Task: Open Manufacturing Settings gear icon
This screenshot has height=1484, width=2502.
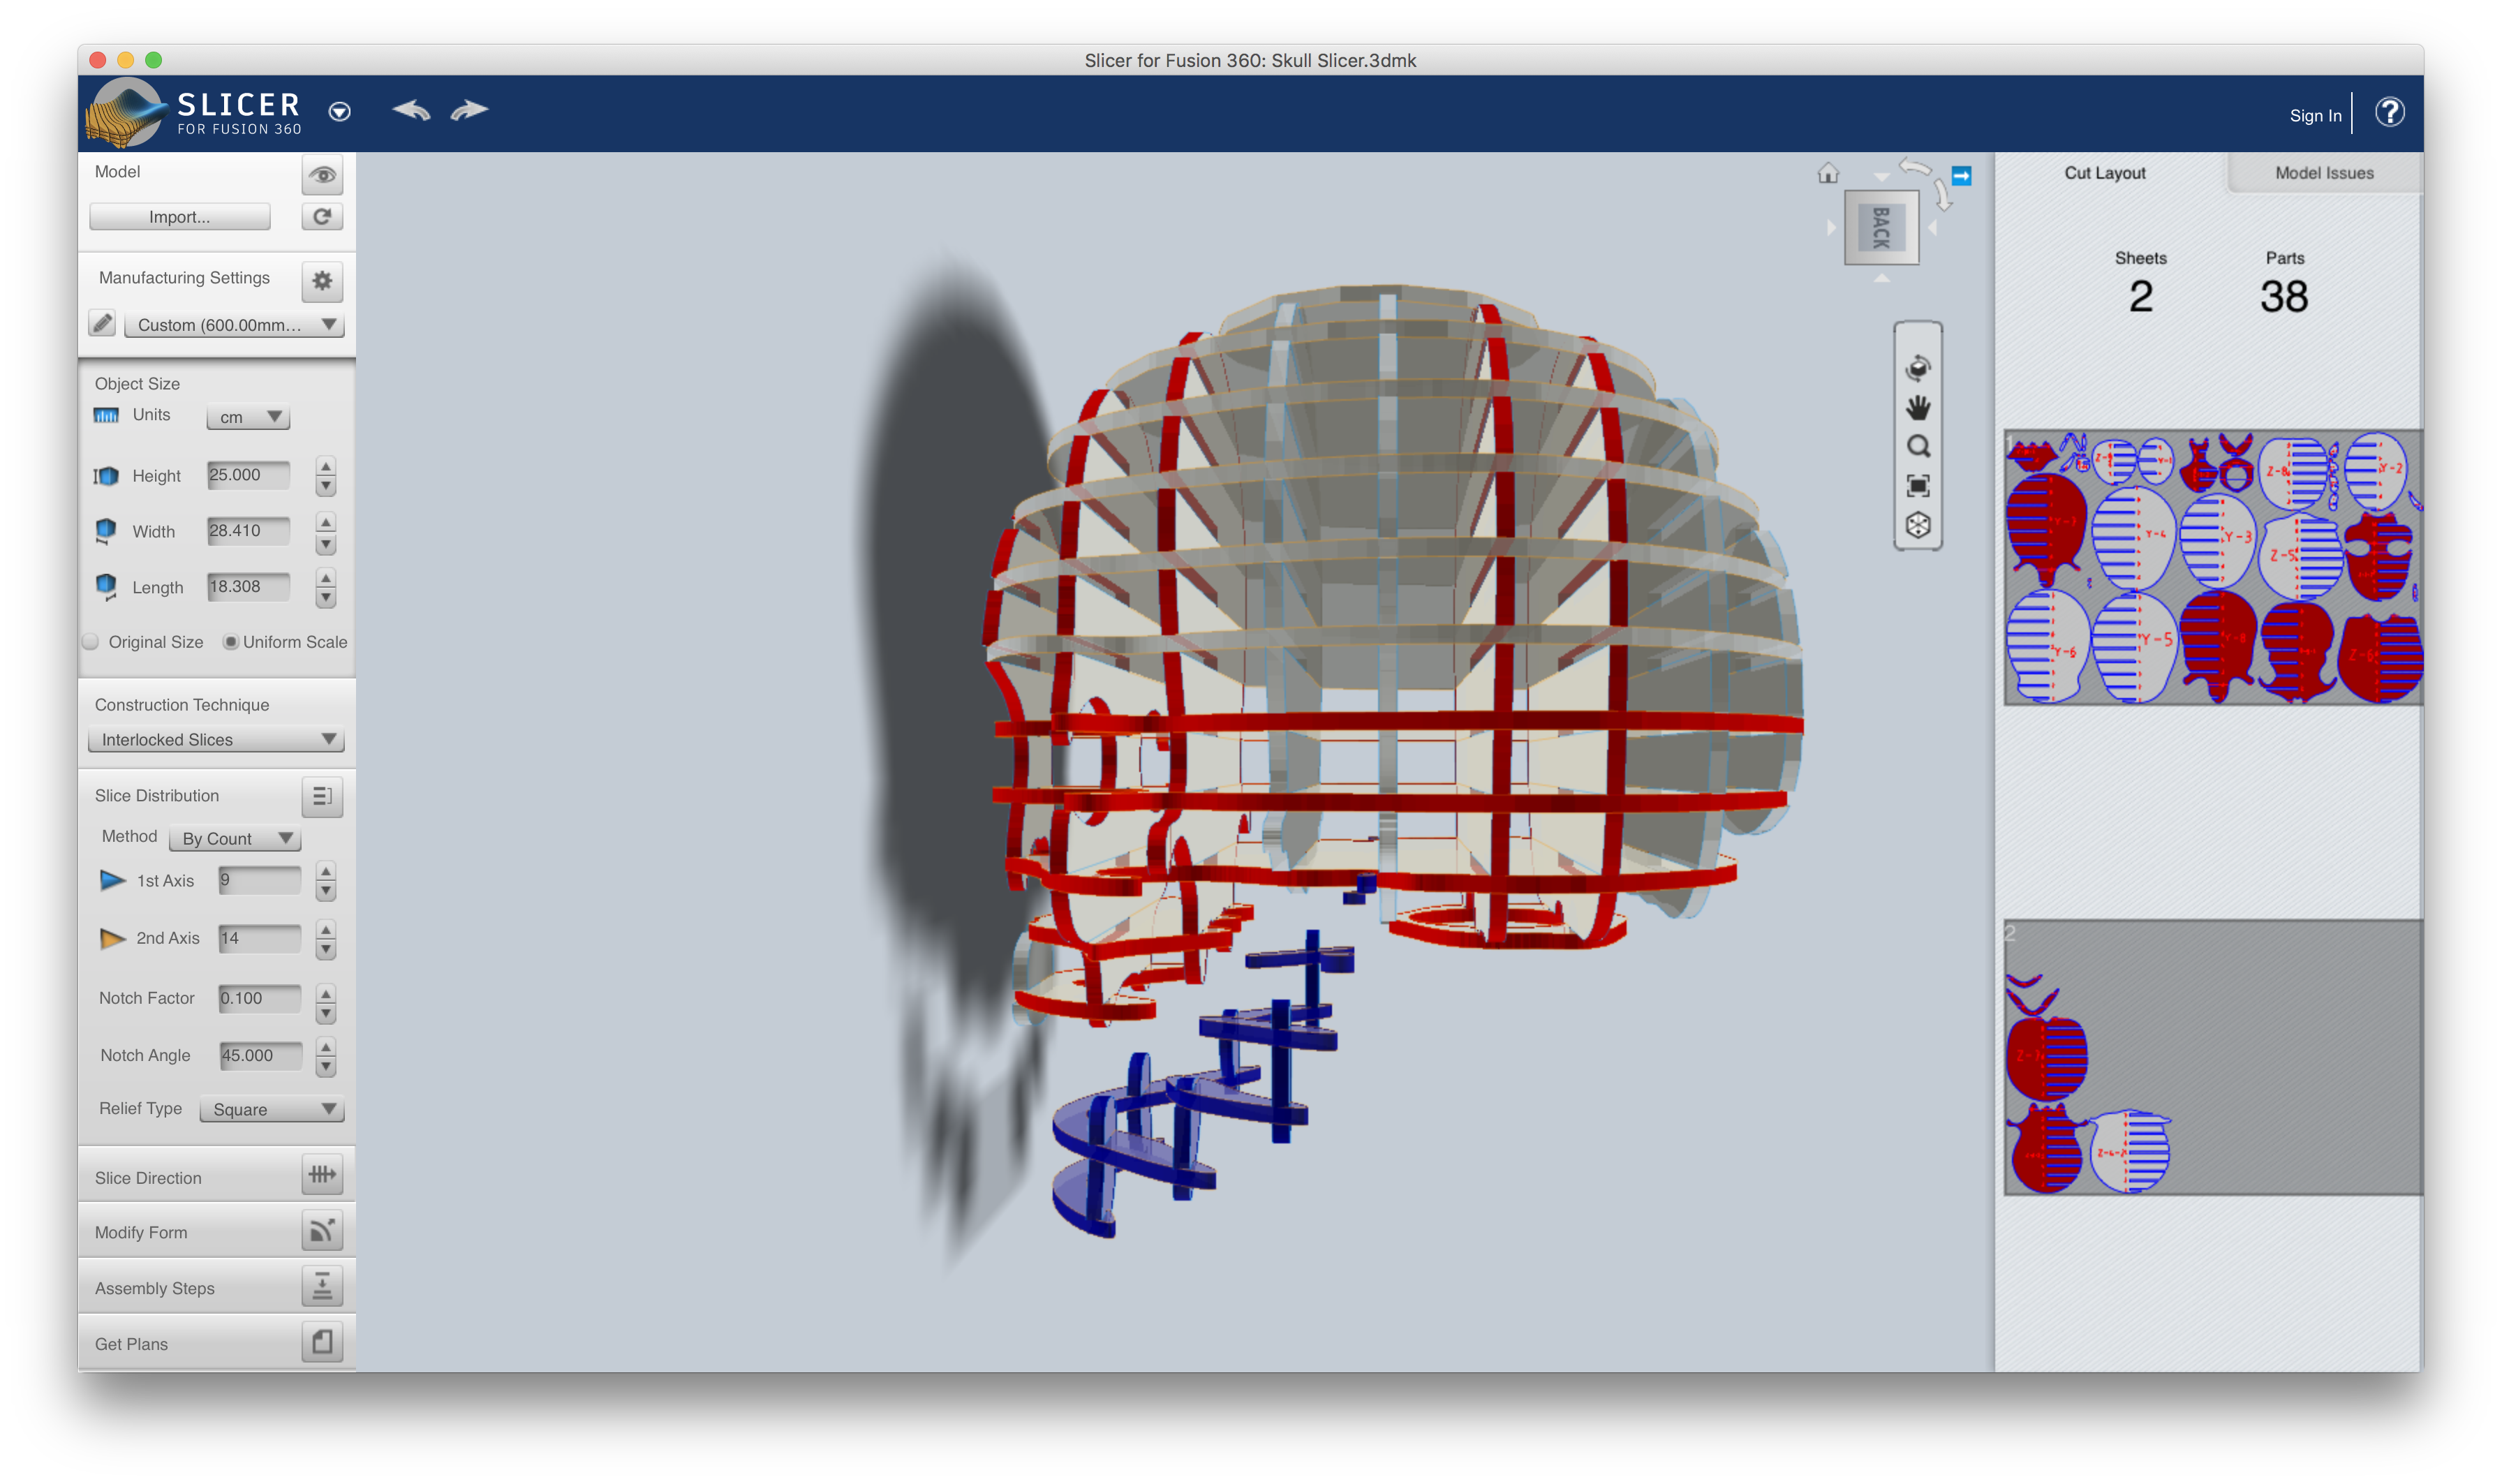Action: tap(322, 281)
